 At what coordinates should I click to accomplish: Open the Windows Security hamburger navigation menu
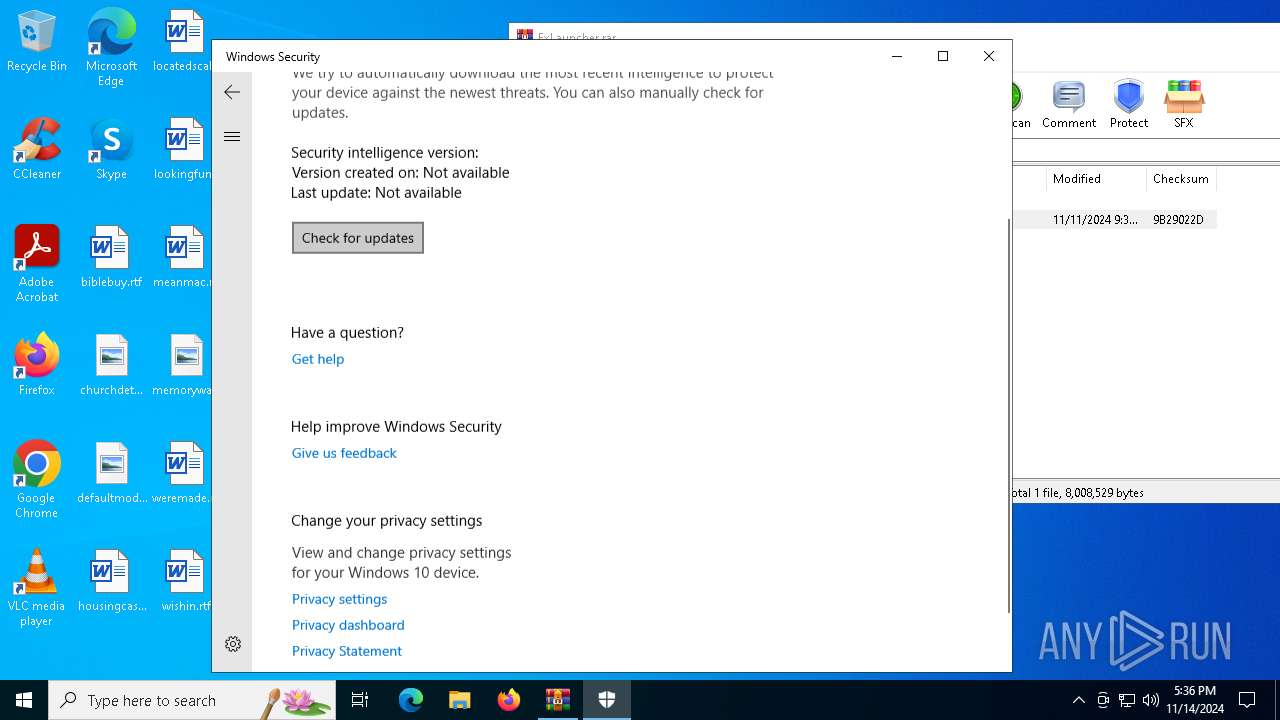232,137
